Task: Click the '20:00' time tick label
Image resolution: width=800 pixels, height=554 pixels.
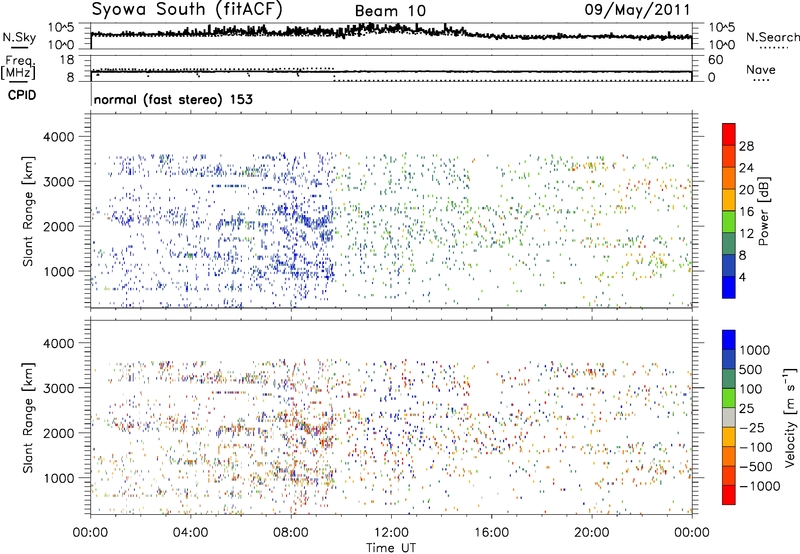Action: (592, 533)
